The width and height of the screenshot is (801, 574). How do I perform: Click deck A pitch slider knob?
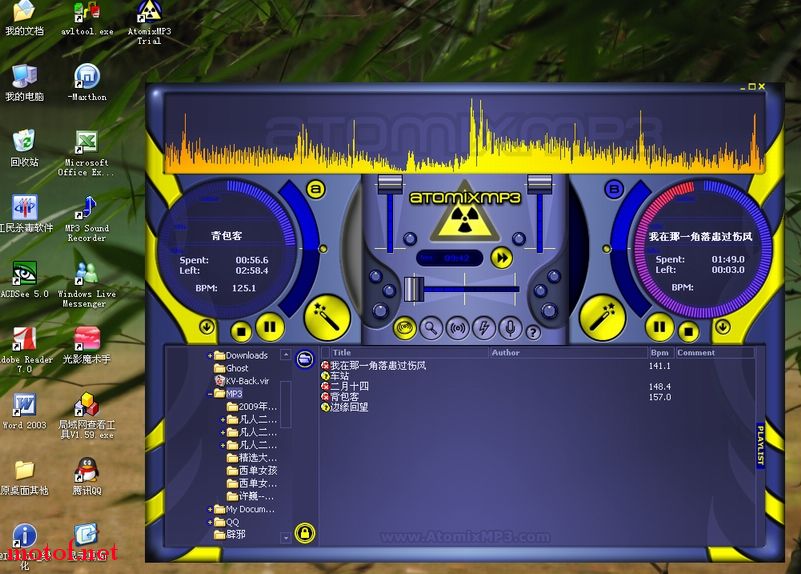(x=323, y=249)
